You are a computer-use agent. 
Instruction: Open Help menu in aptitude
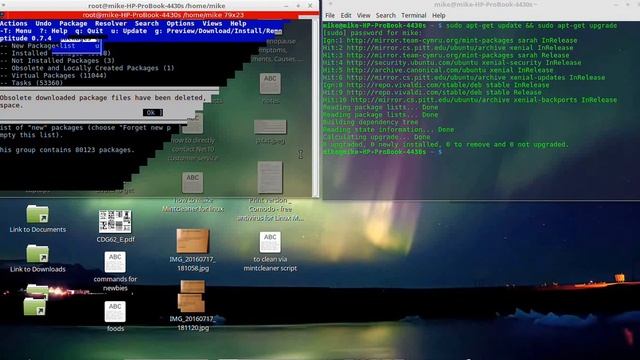238,24
